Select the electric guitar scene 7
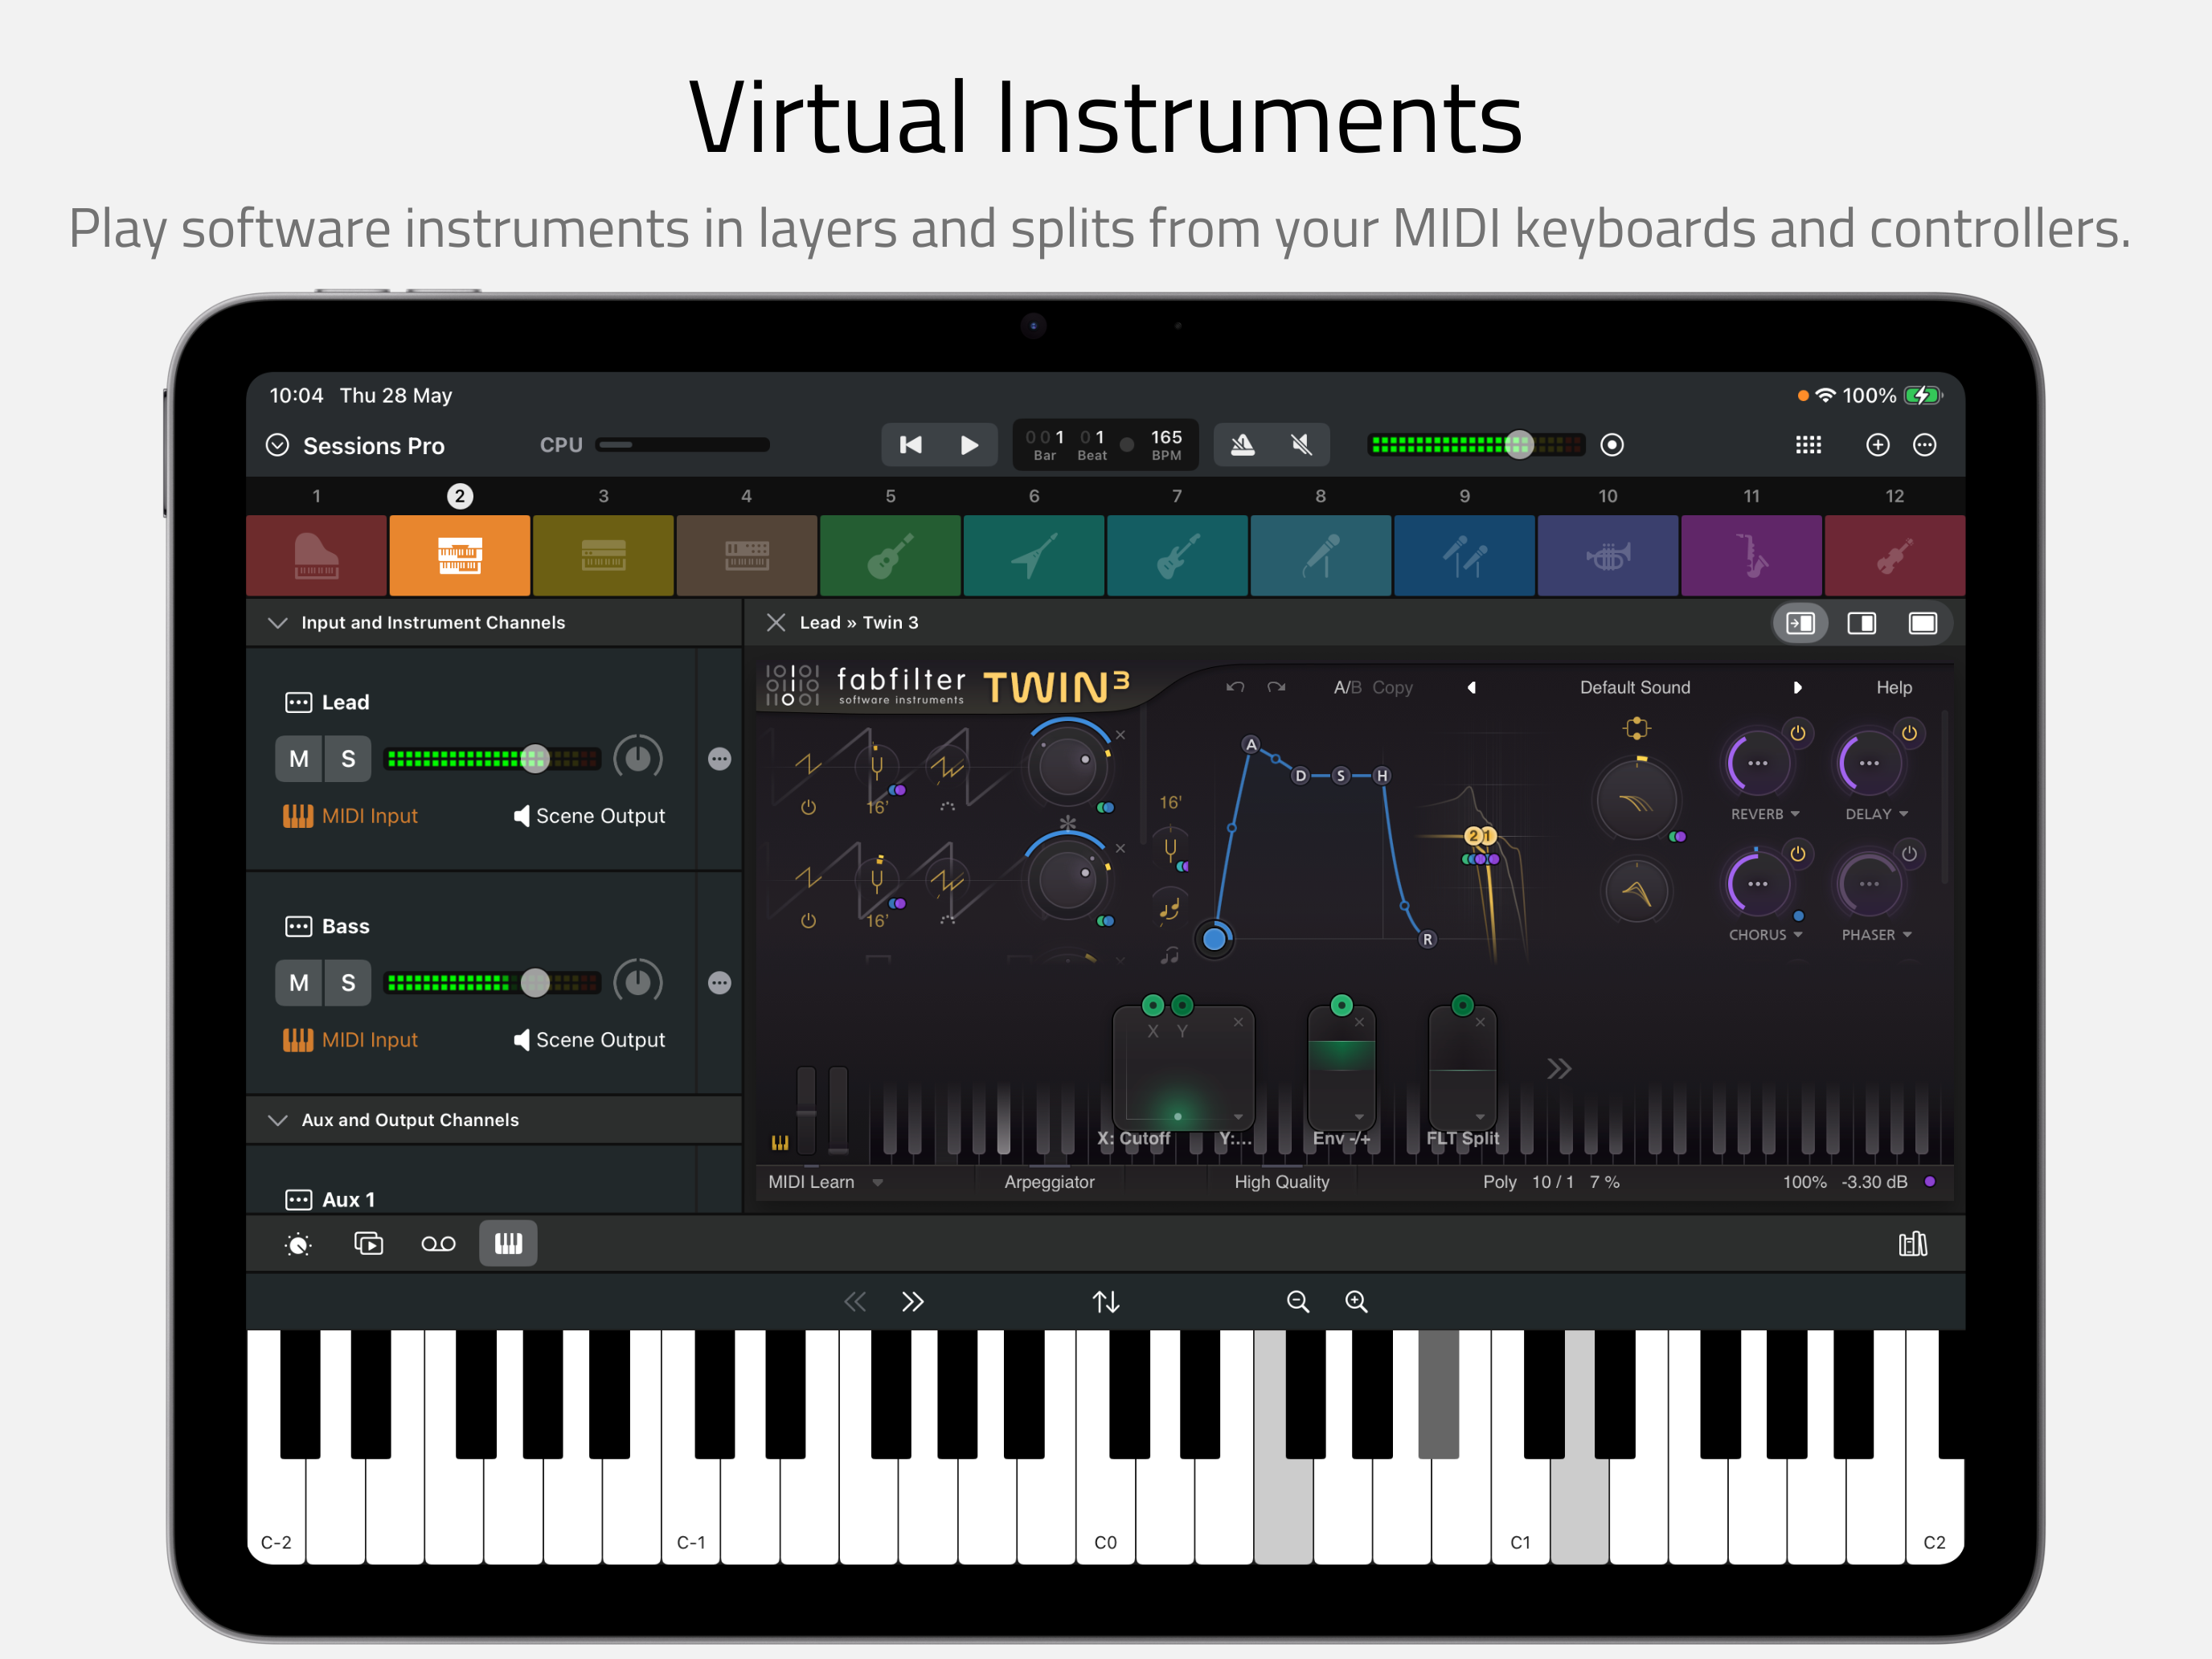Image resolution: width=2212 pixels, height=1659 pixels. pyautogui.click(x=1177, y=555)
